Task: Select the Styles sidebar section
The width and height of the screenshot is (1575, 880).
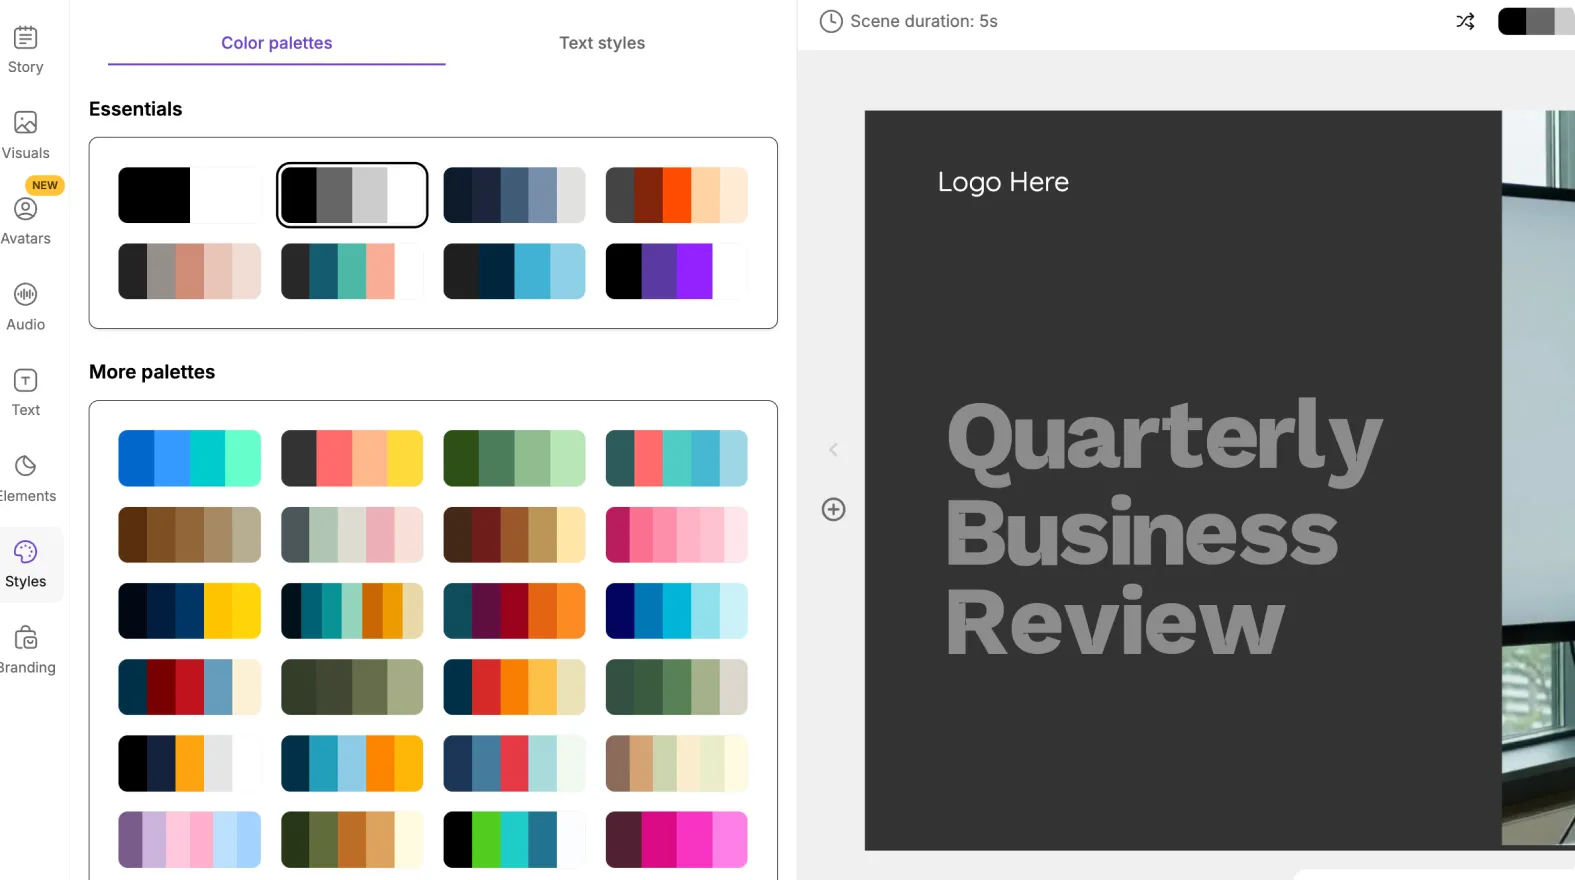Action: click(26, 565)
